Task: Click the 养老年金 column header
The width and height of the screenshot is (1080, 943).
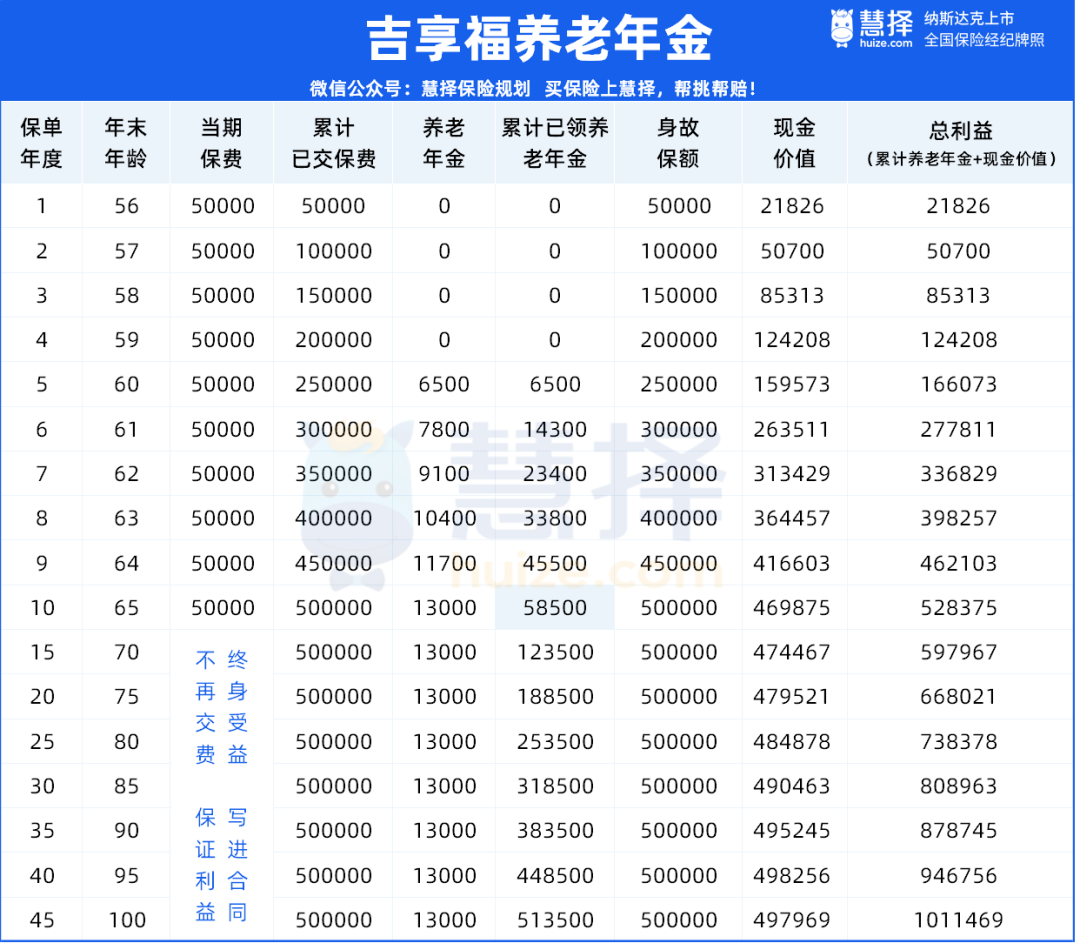Action: (443, 141)
